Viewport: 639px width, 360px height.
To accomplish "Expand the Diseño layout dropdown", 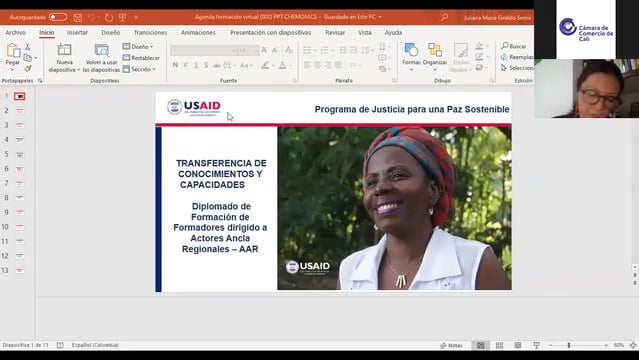I will click(138, 46).
